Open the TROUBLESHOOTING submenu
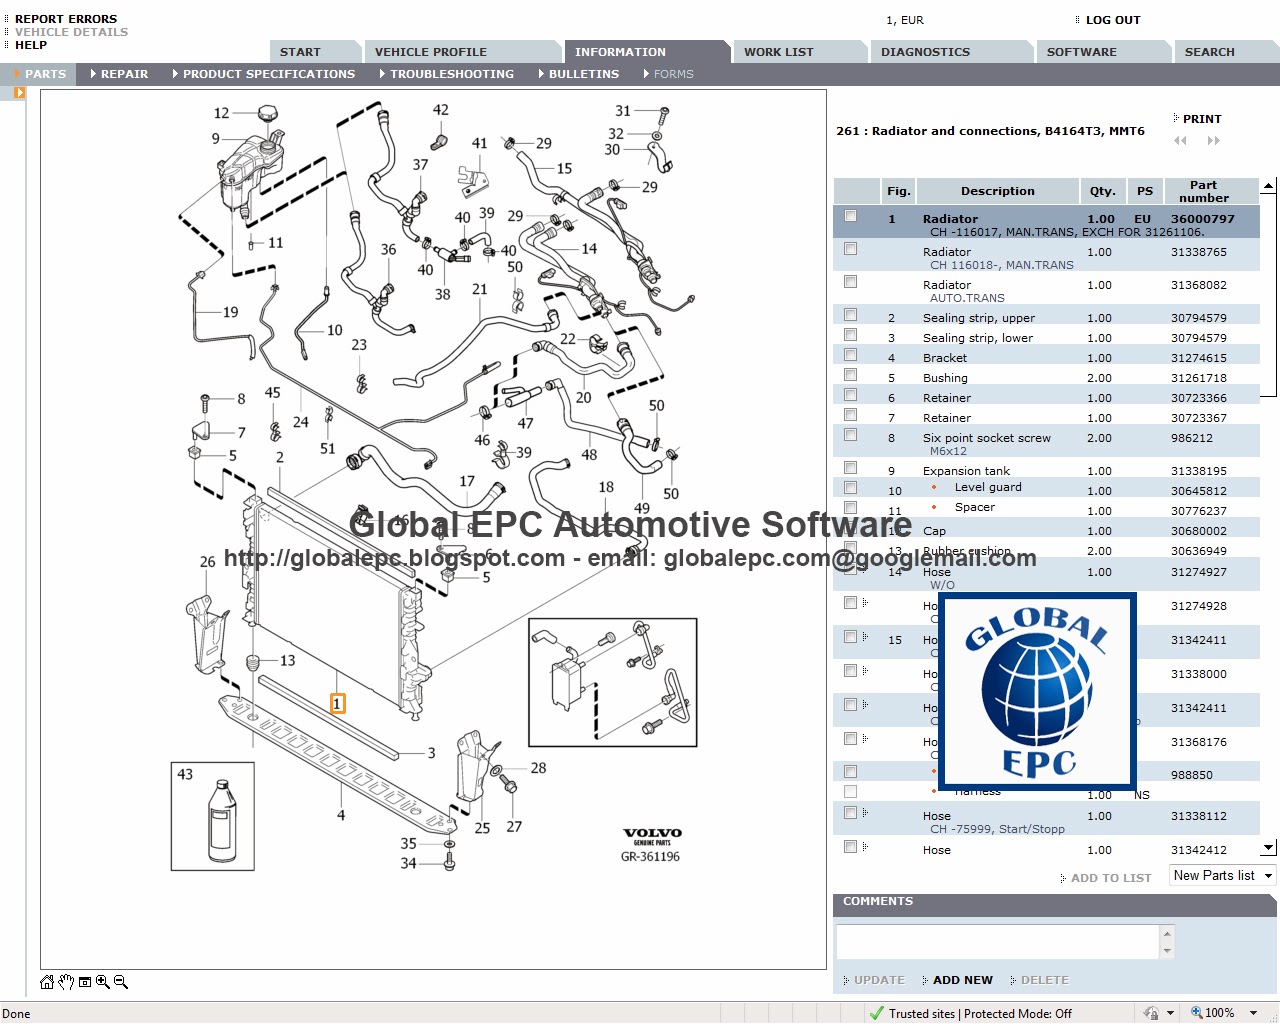This screenshot has height=1024, width=1280. coord(451,74)
